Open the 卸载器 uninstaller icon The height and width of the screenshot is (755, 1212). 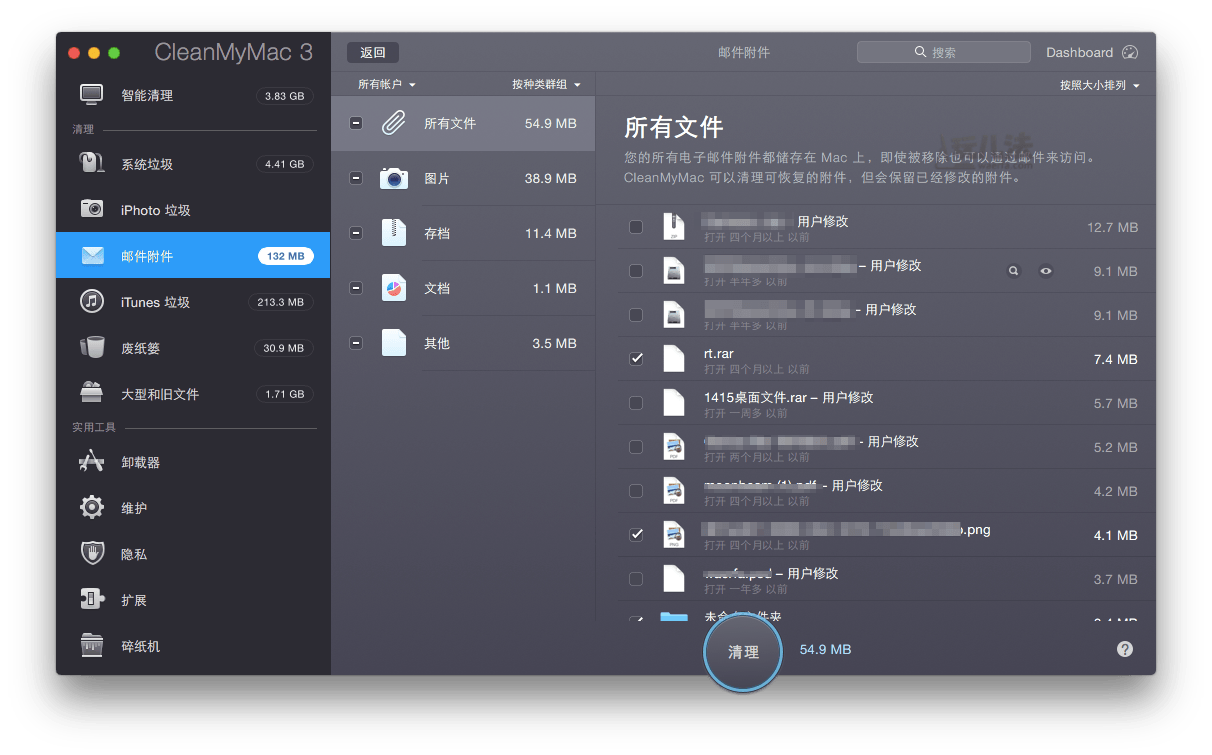[92, 461]
